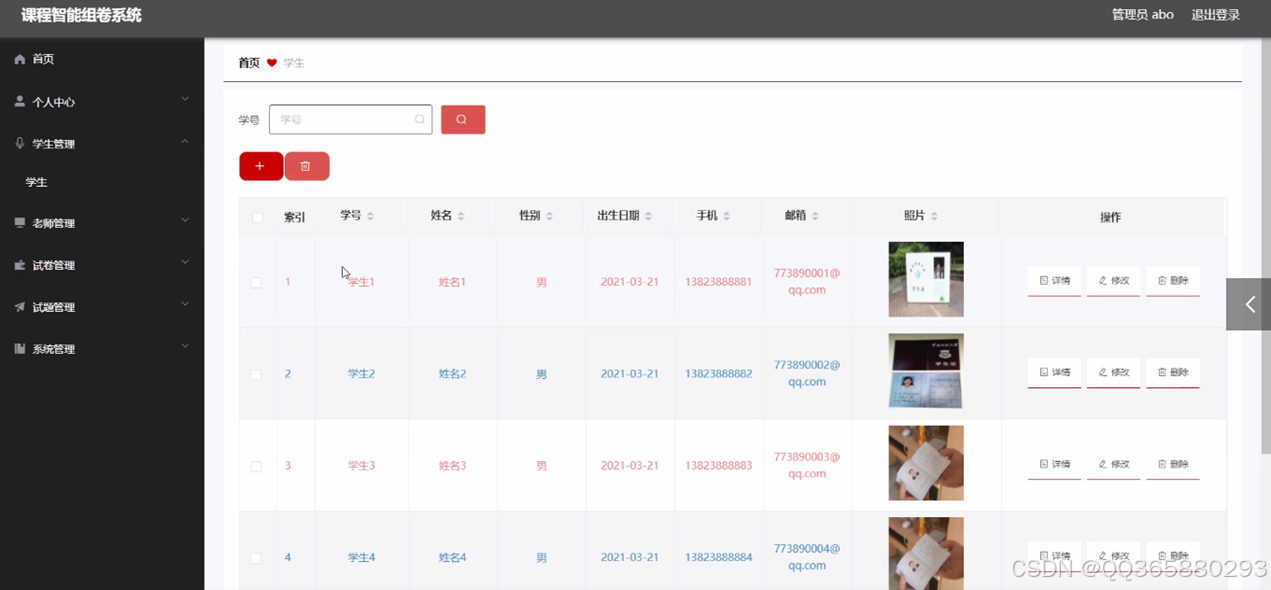Screen dimensions: 1271x590
Task: Click the trash batch-delete button
Action: [306, 166]
